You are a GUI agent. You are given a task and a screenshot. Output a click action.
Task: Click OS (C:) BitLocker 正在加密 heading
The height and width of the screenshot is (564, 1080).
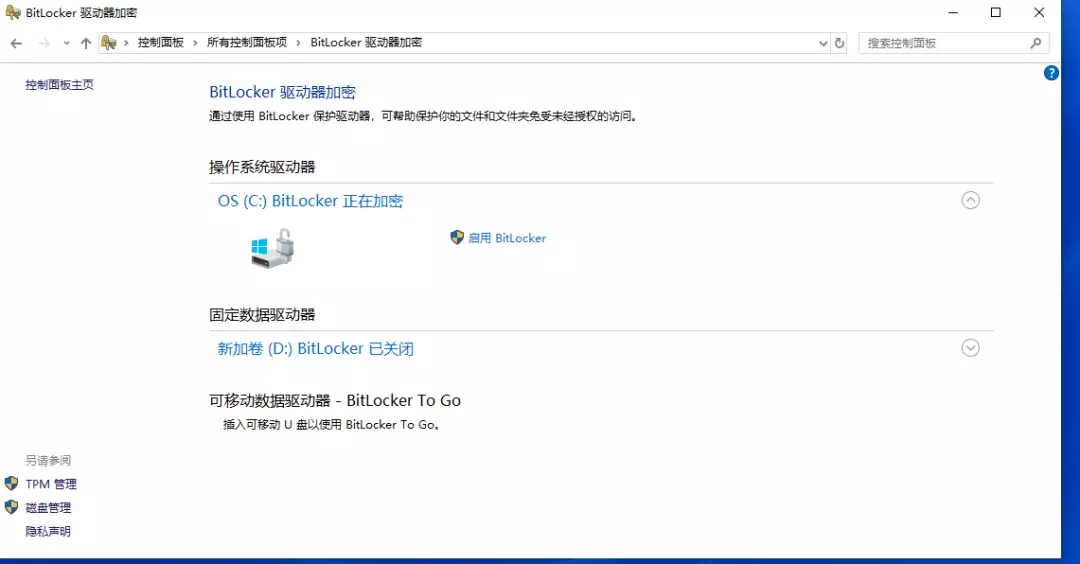[x=310, y=201]
